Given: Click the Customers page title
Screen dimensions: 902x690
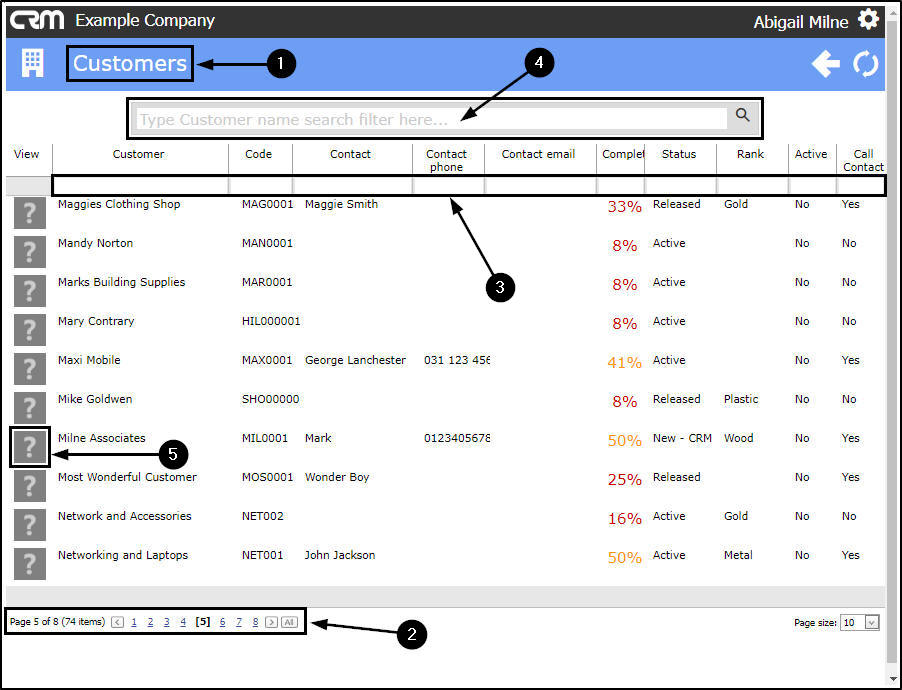Looking at the screenshot, I should coord(130,63).
